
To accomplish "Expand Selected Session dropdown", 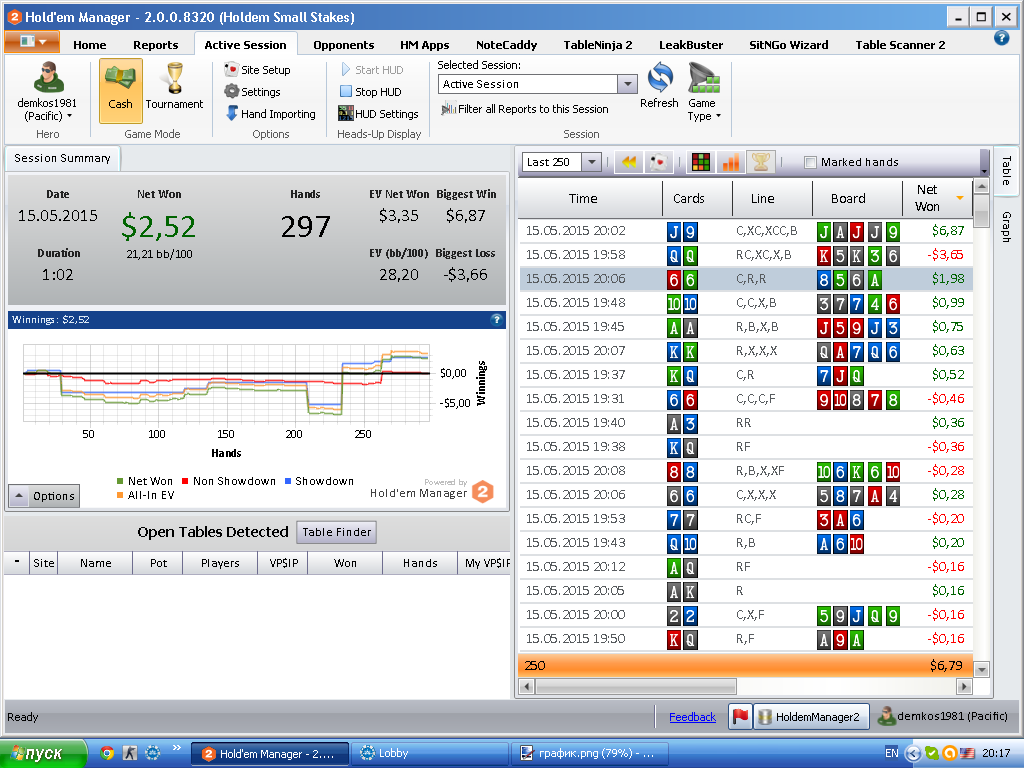I will tap(627, 84).
